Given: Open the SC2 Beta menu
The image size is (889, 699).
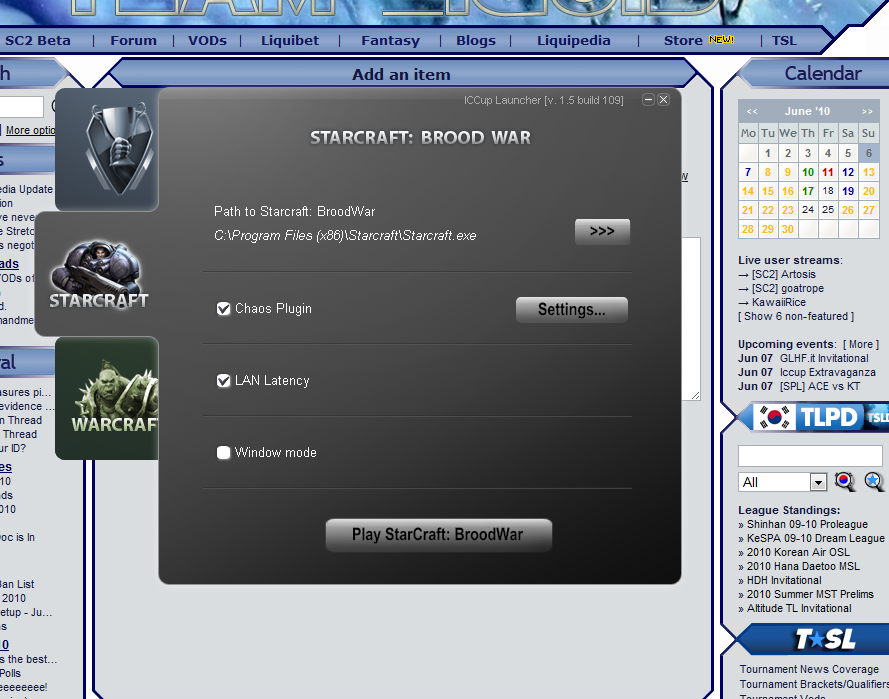Looking at the screenshot, I should [37, 41].
